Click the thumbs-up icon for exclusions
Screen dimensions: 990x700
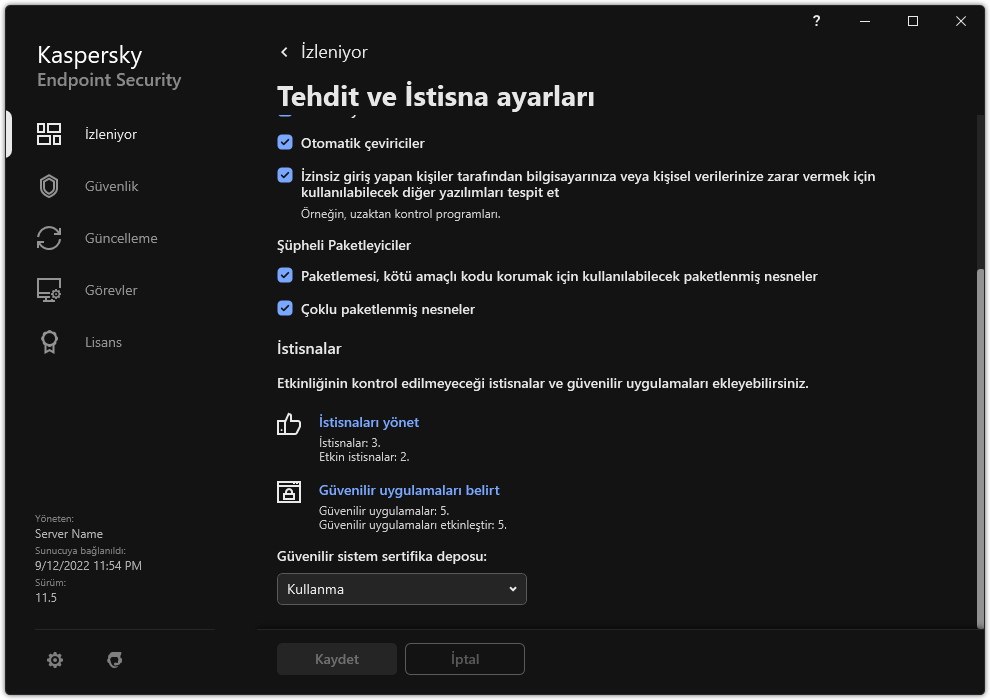[x=289, y=424]
